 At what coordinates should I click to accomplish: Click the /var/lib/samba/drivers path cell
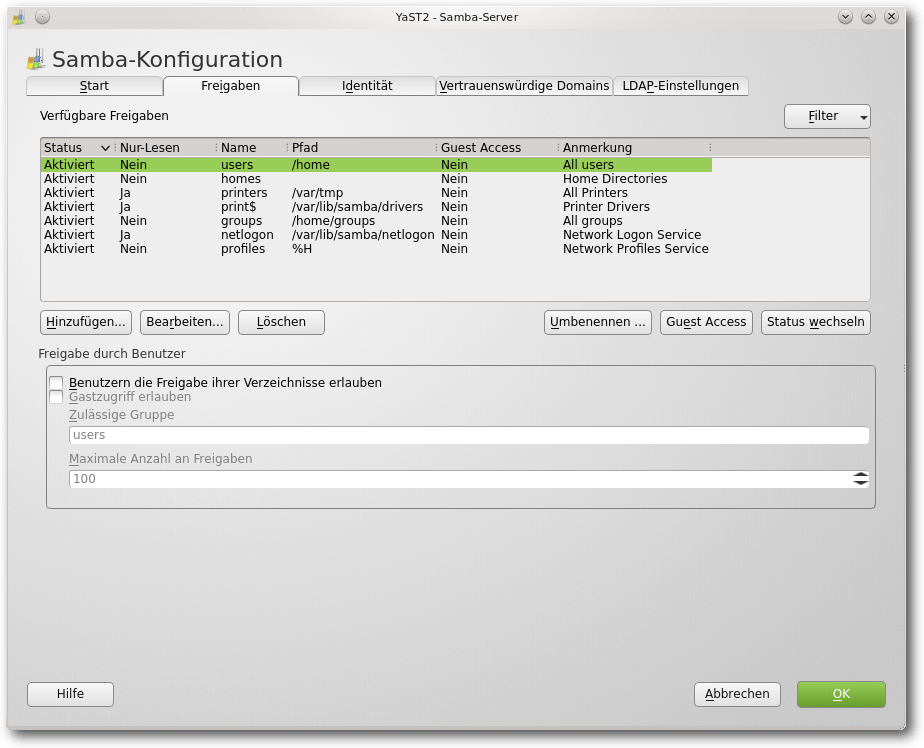click(x=357, y=207)
